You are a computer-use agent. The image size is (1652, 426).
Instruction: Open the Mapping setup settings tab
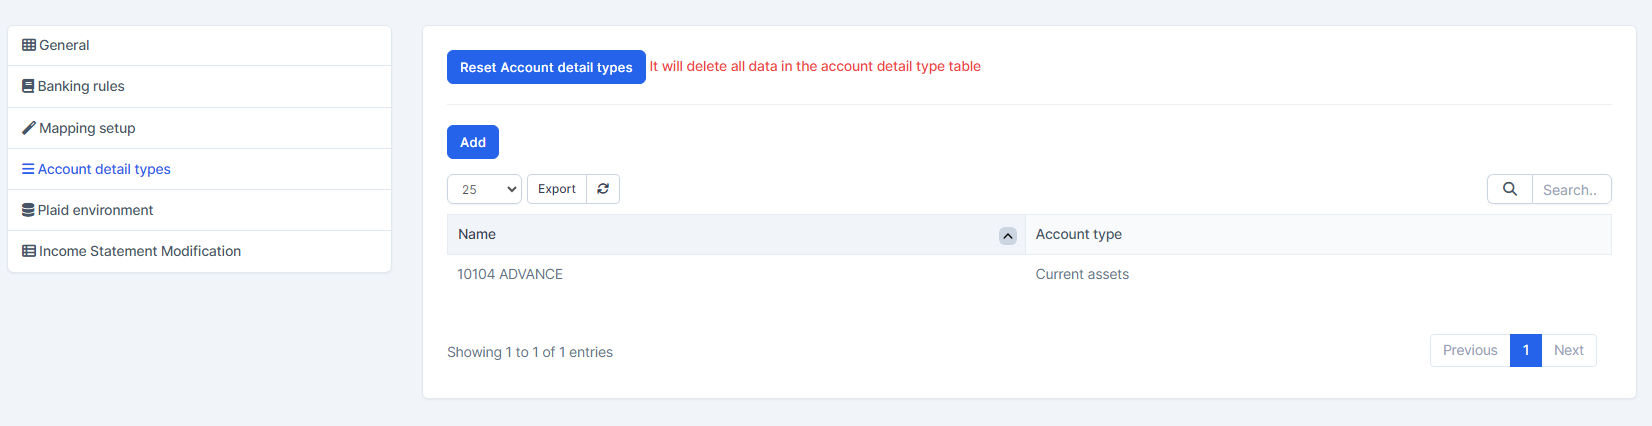click(x=87, y=128)
